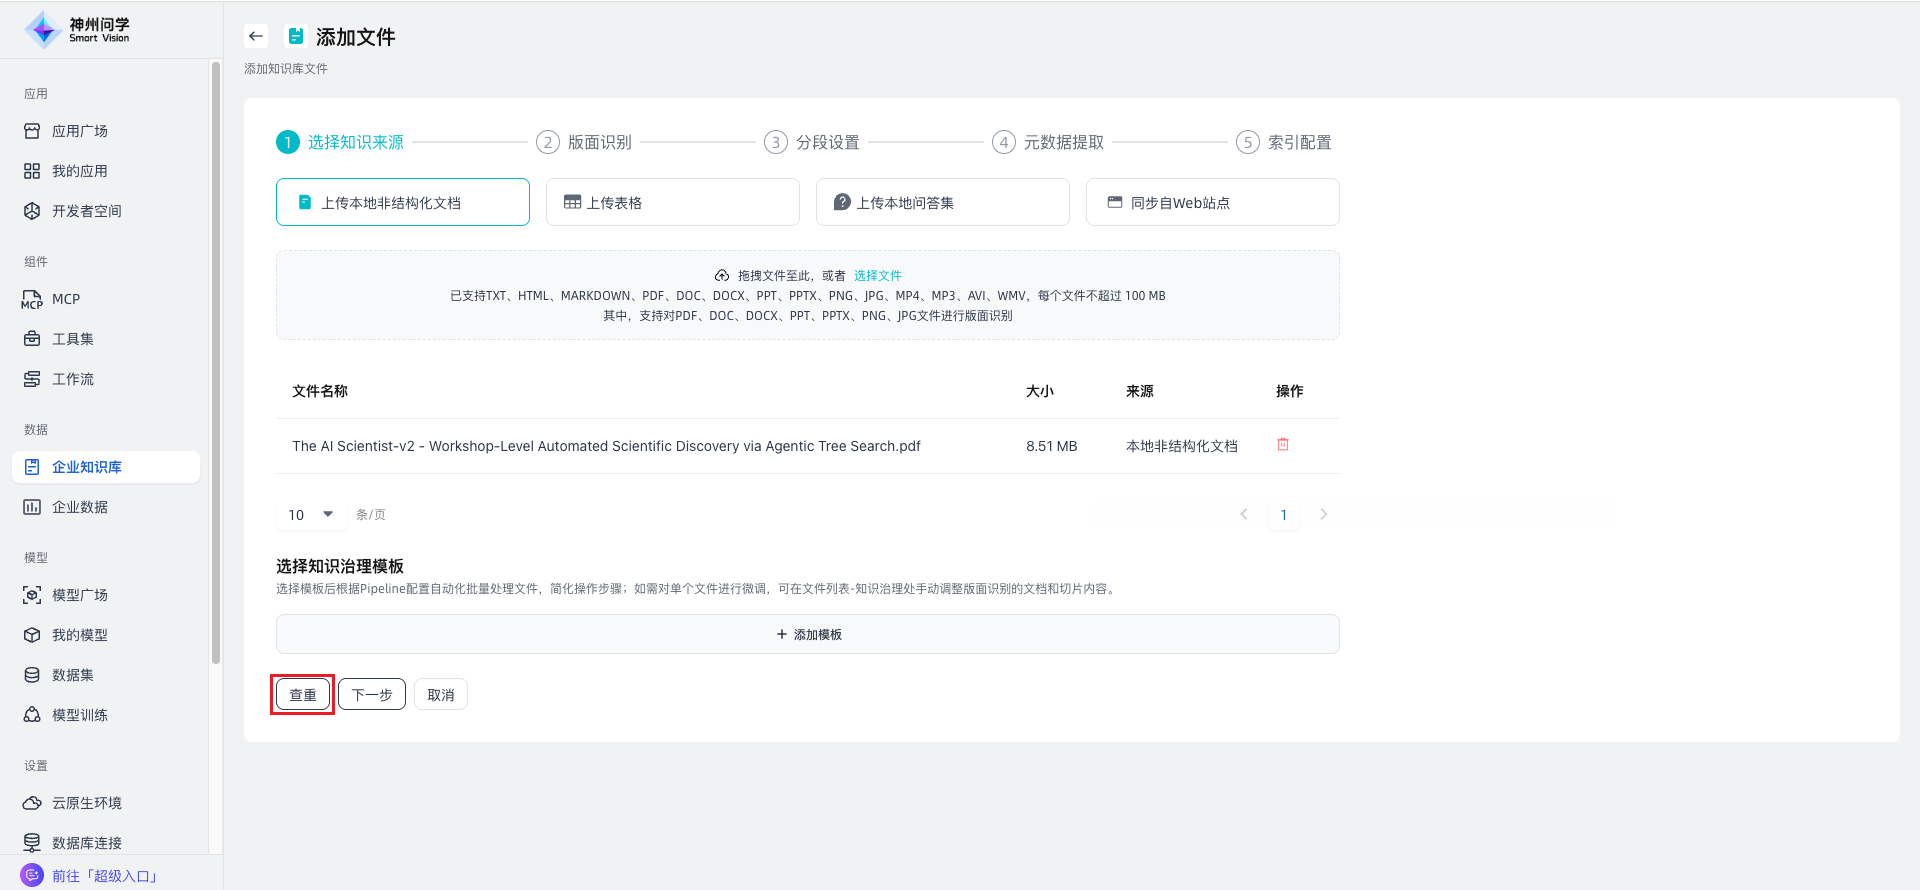The image size is (1920, 890).
Task: Click the 下一步 button
Action: [x=372, y=694]
